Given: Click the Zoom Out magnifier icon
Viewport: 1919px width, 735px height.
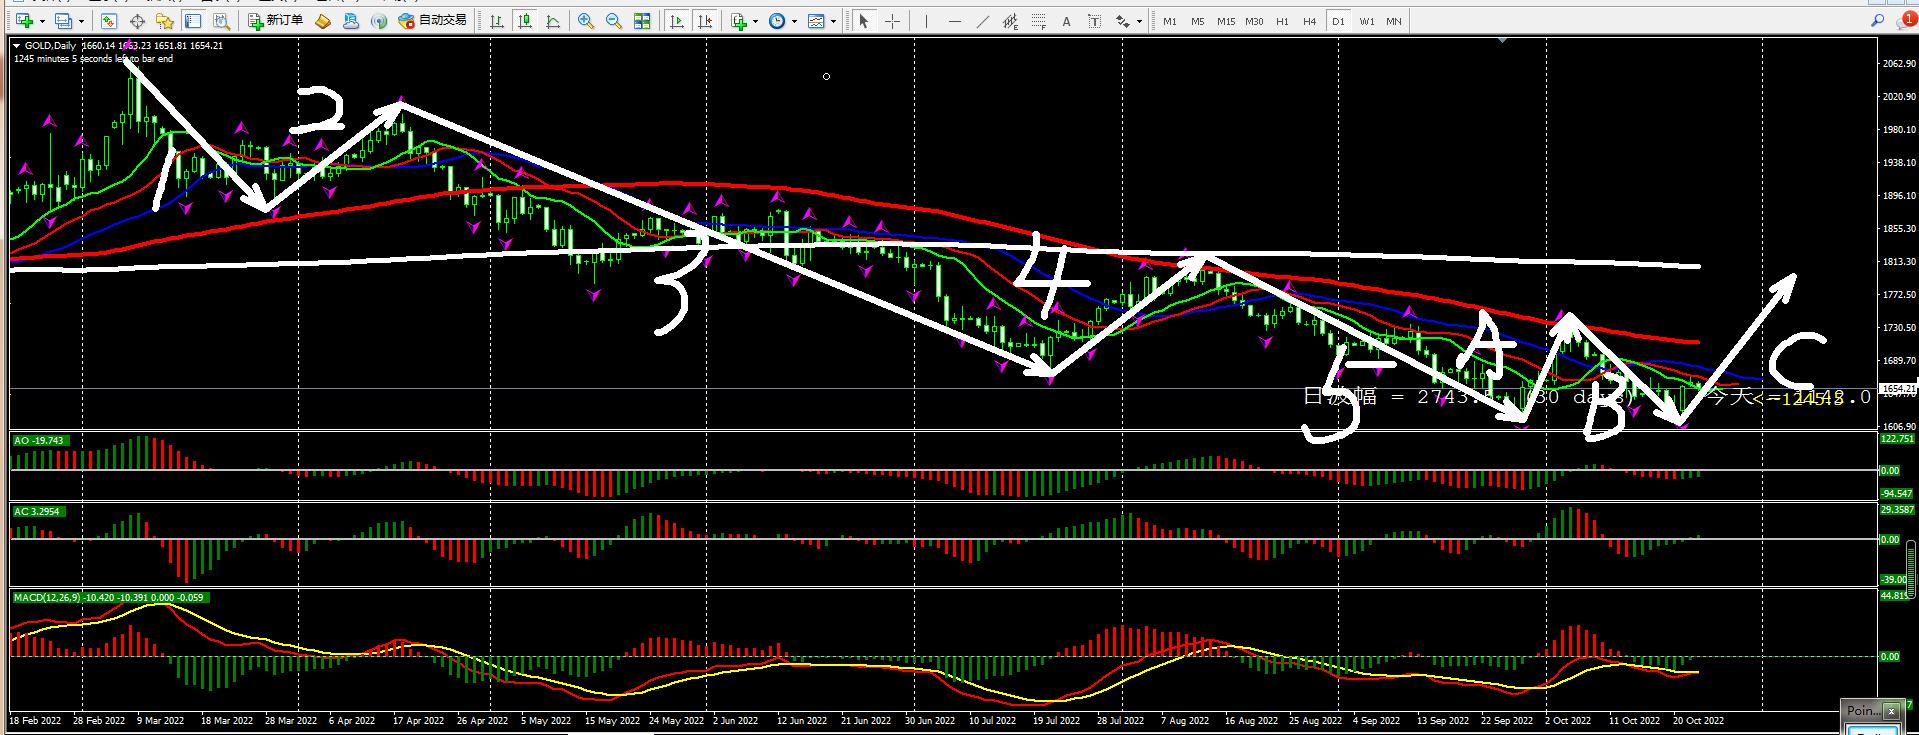Looking at the screenshot, I should (614, 21).
